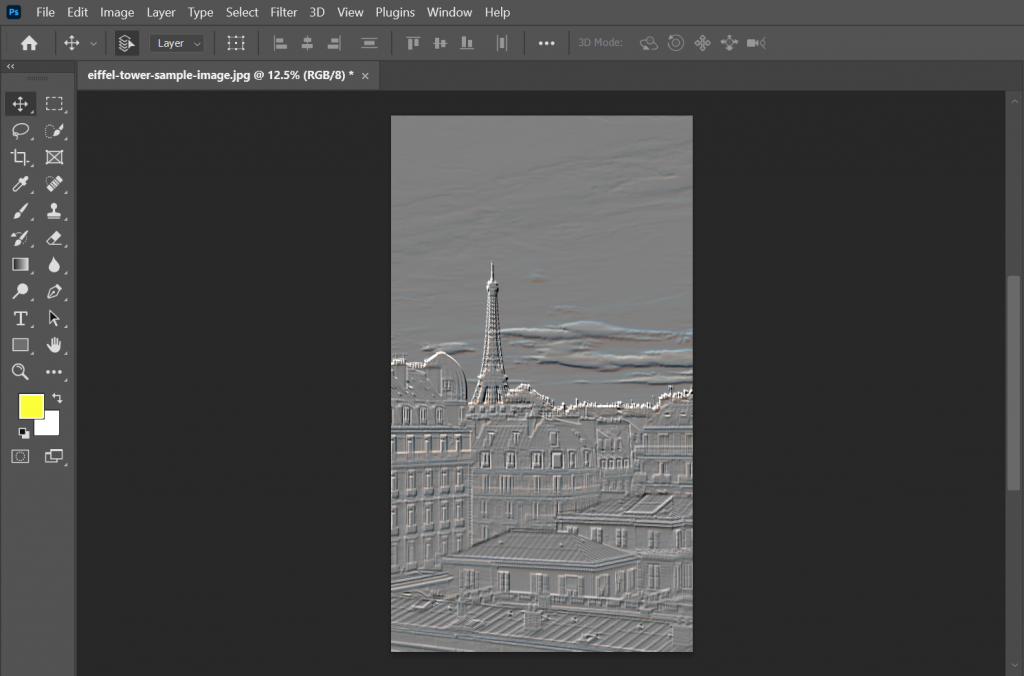Click the Home screen button
1024x676 pixels.
coord(28,42)
